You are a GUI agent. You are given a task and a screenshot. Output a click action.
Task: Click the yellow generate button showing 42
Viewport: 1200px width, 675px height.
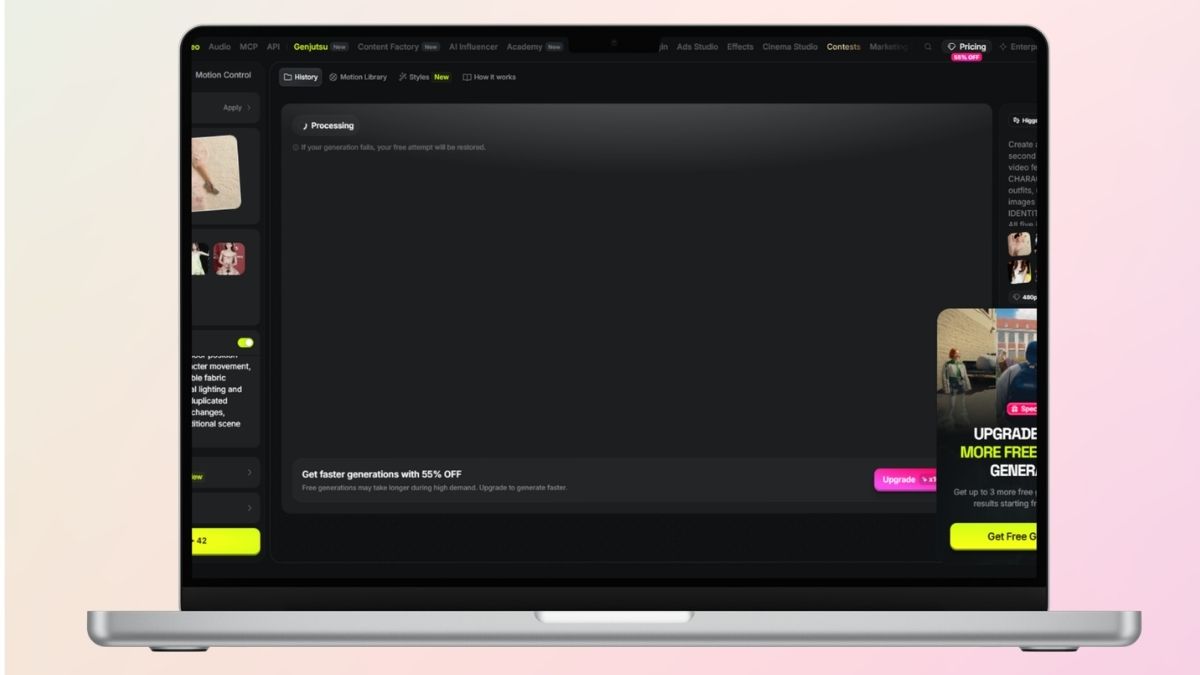(226, 541)
